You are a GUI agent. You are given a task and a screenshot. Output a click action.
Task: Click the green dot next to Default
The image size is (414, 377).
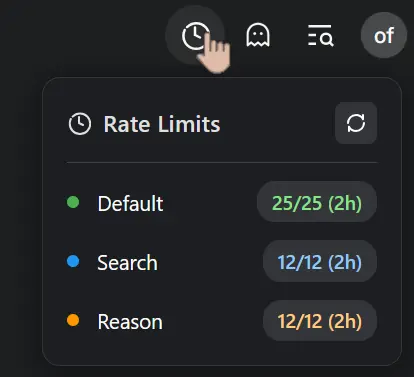coord(73,202)
